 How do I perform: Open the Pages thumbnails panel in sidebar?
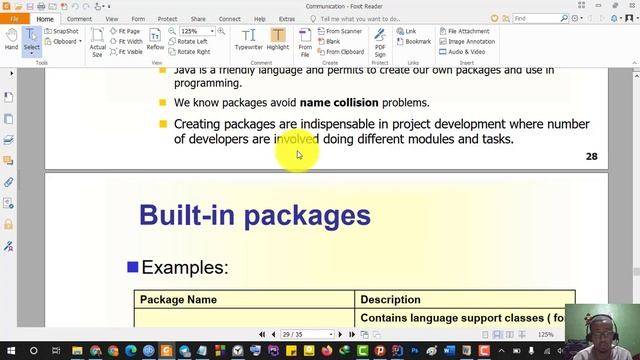[9, 119]
